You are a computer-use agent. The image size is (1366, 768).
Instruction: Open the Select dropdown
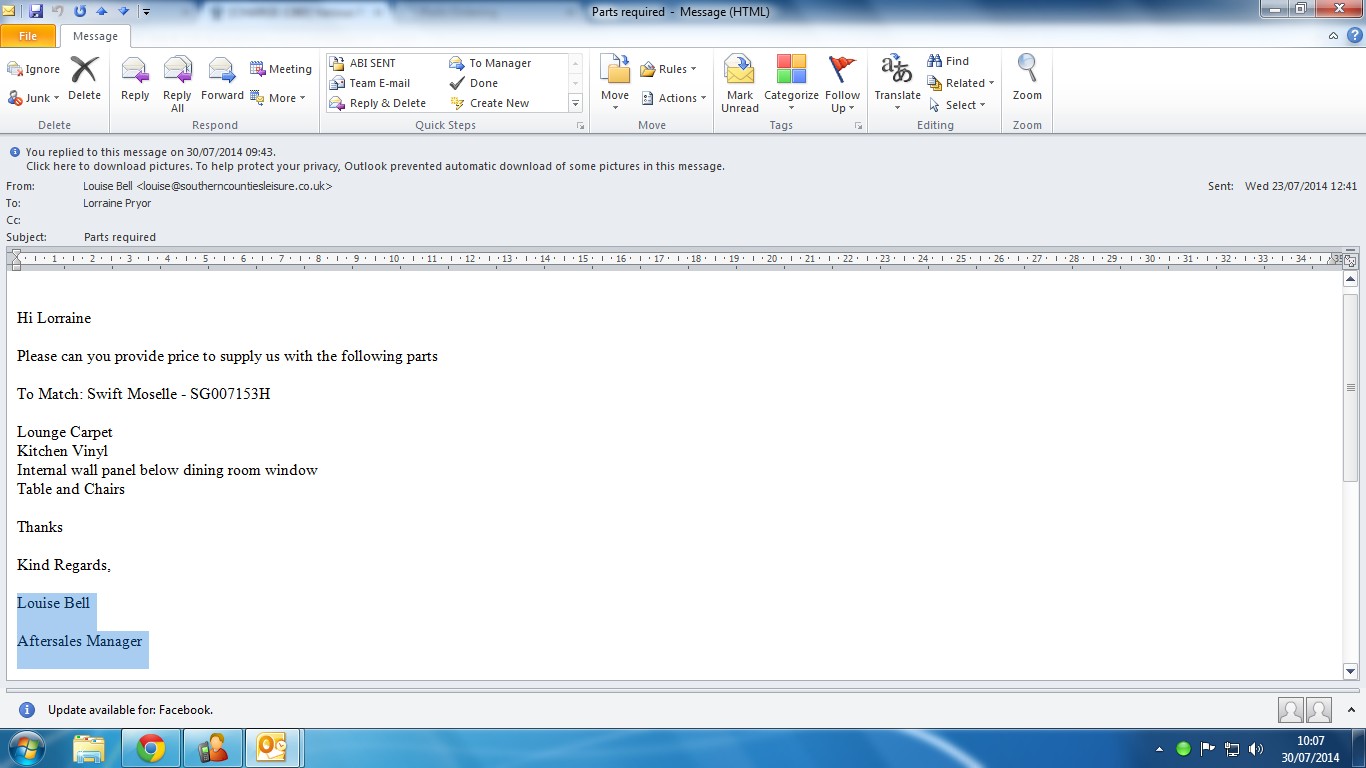tap(957, 105)
